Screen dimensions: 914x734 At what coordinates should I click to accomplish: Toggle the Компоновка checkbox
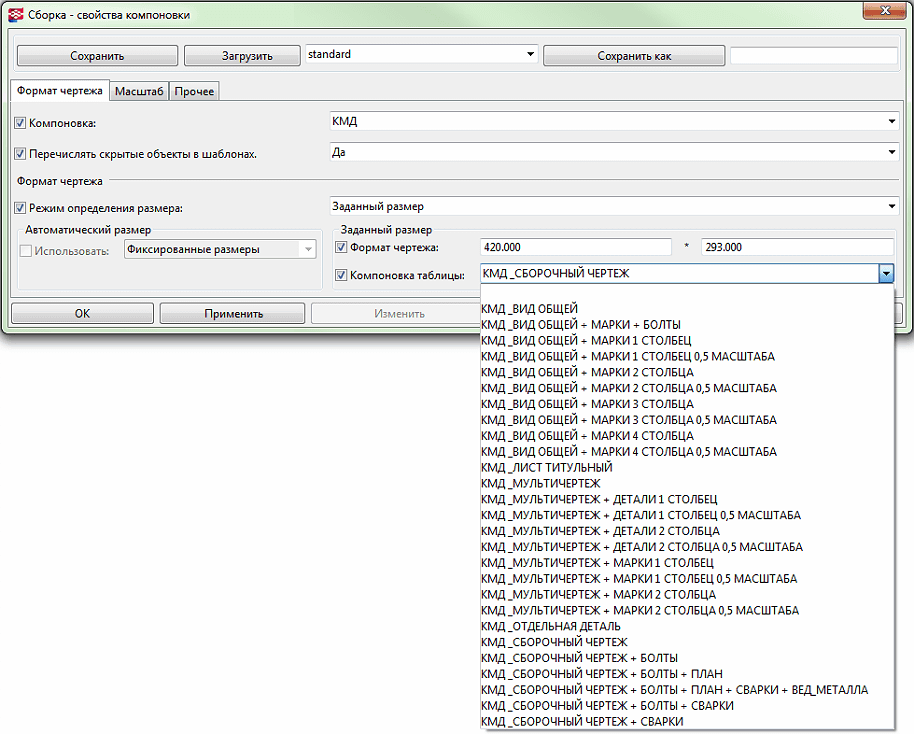[20, 123]
